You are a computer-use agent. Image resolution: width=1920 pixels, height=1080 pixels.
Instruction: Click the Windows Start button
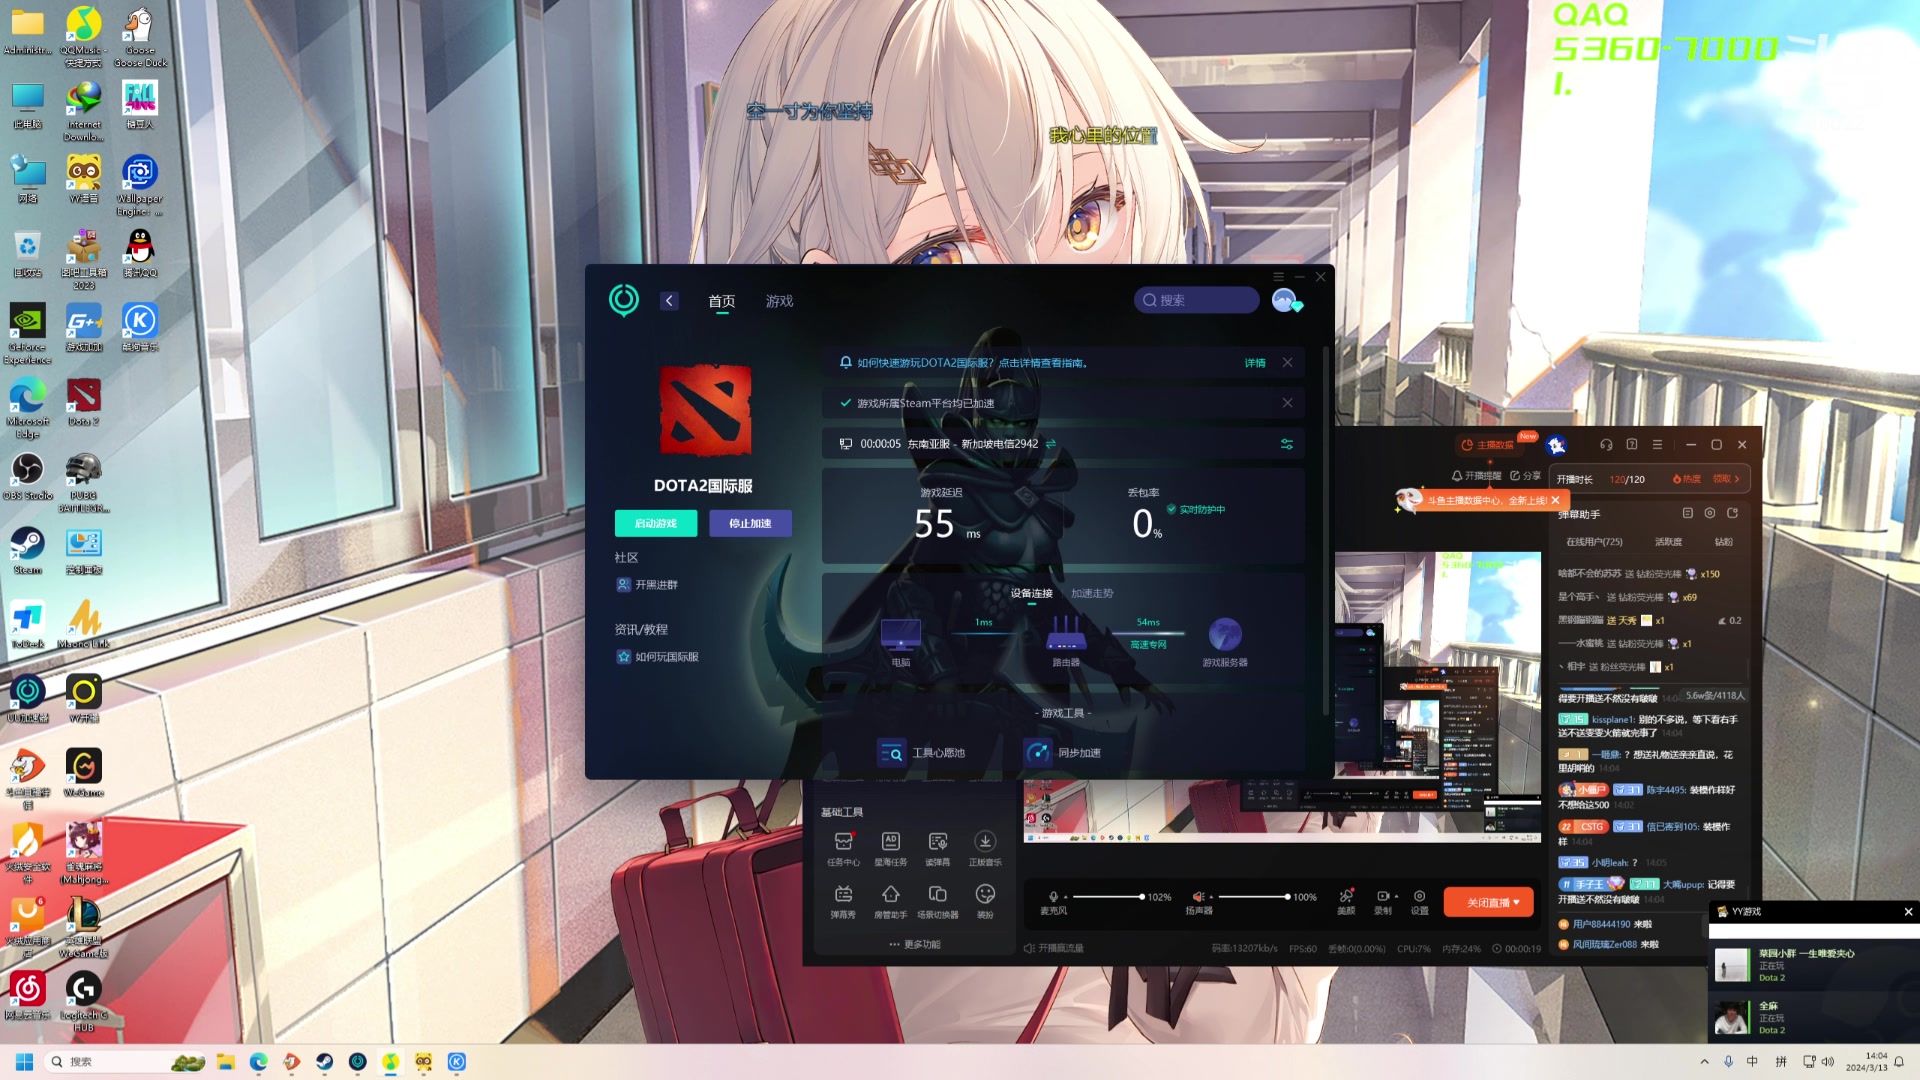click(25, 1062)
